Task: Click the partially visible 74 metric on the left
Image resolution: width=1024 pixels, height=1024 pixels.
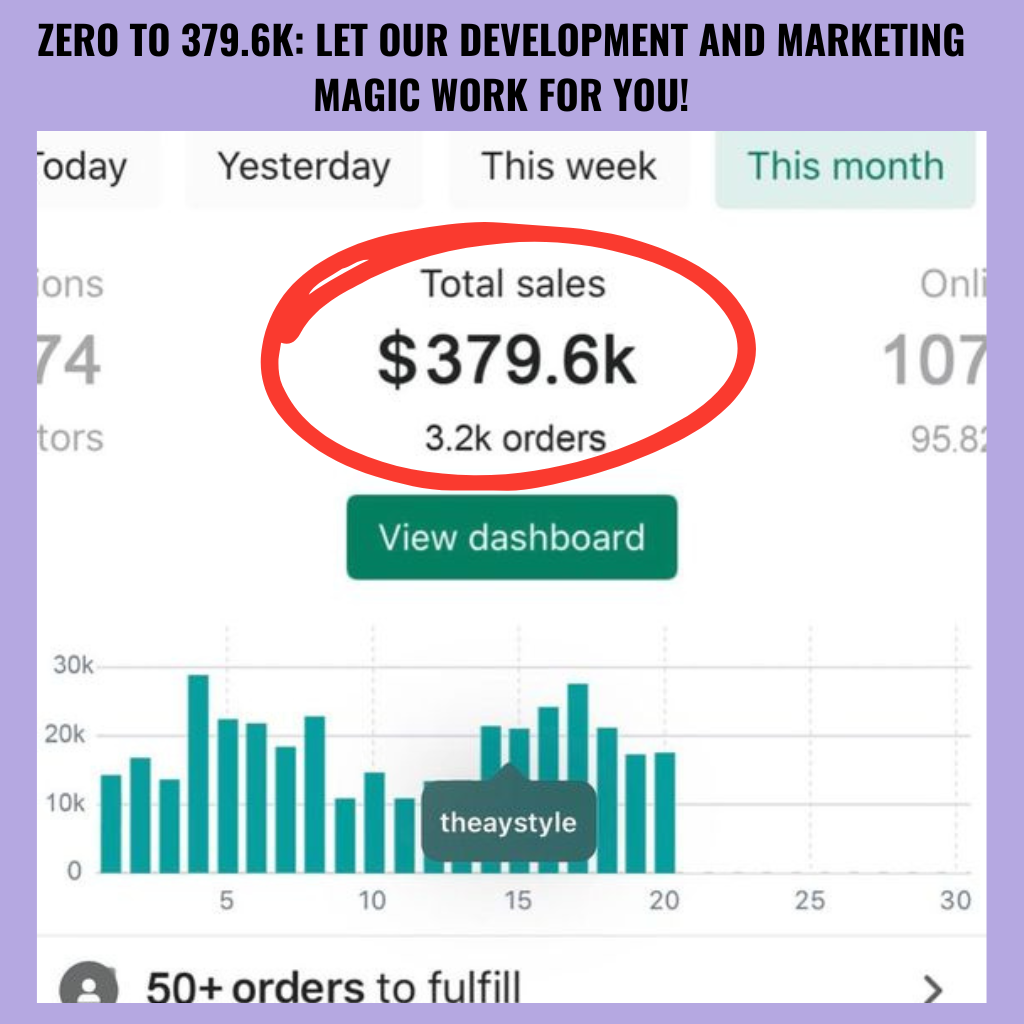Action: tap(70, 362)
